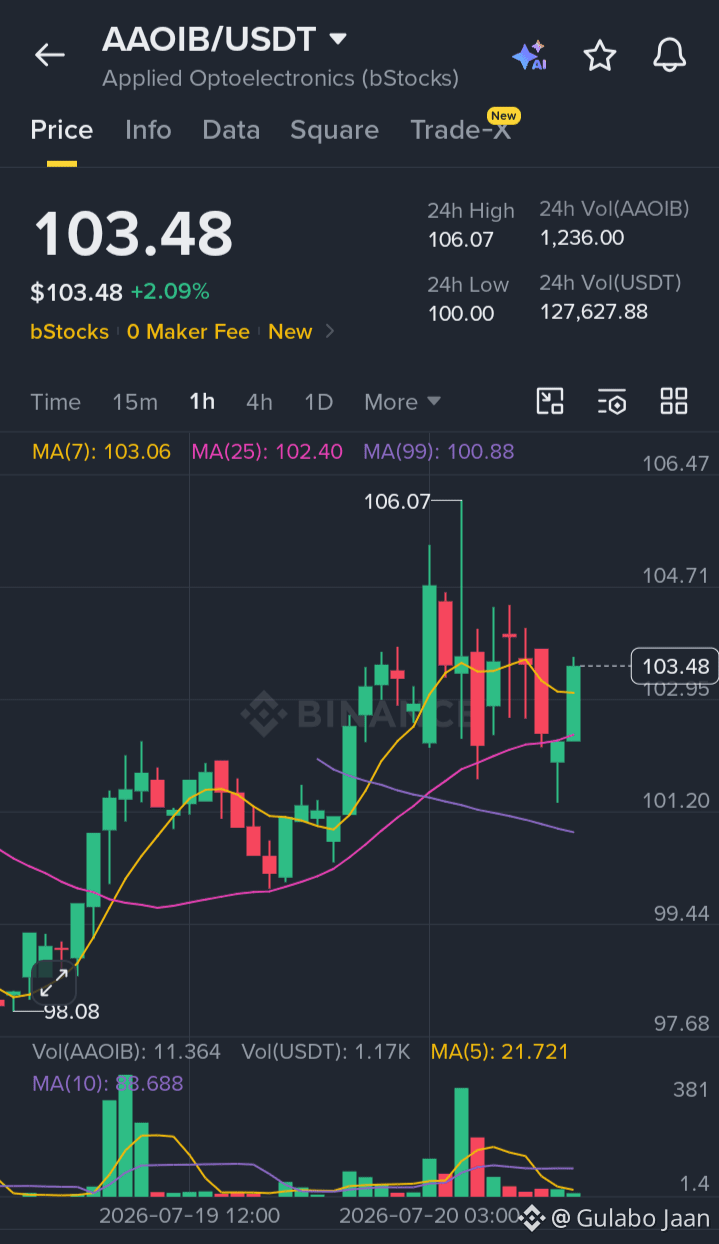Viewport: 719px width, 1244px height.
Task: Tap the 24h High value 106.07
Action: pyautogui.click(x=461, y=240)
